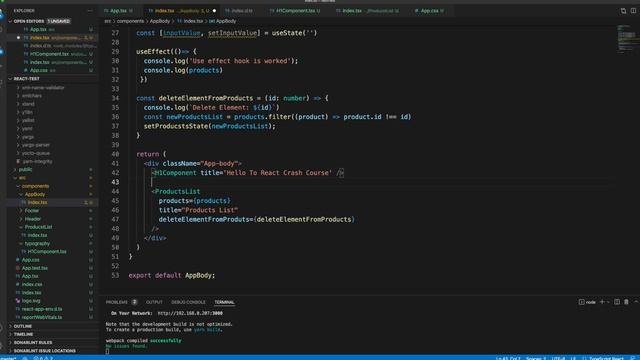Open reportWebVitals.ts in the file tree
Viewport: 640px width, 360px height.
[x=42, y=317]
